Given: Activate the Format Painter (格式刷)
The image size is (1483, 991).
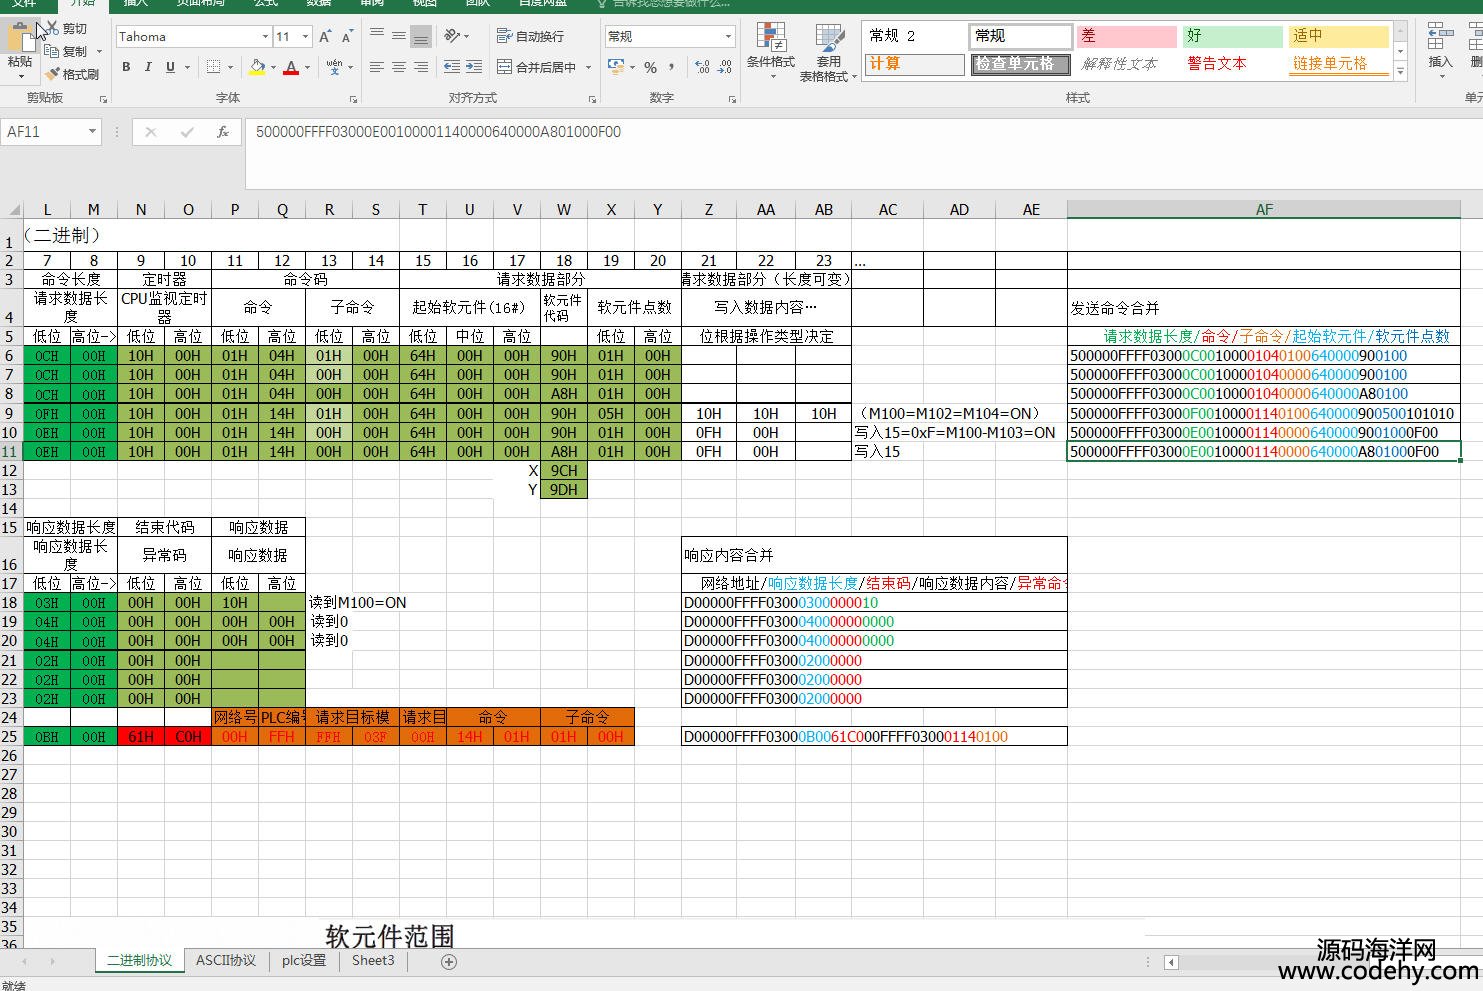Looking at the screenshot, I should (x=71, y=74).
